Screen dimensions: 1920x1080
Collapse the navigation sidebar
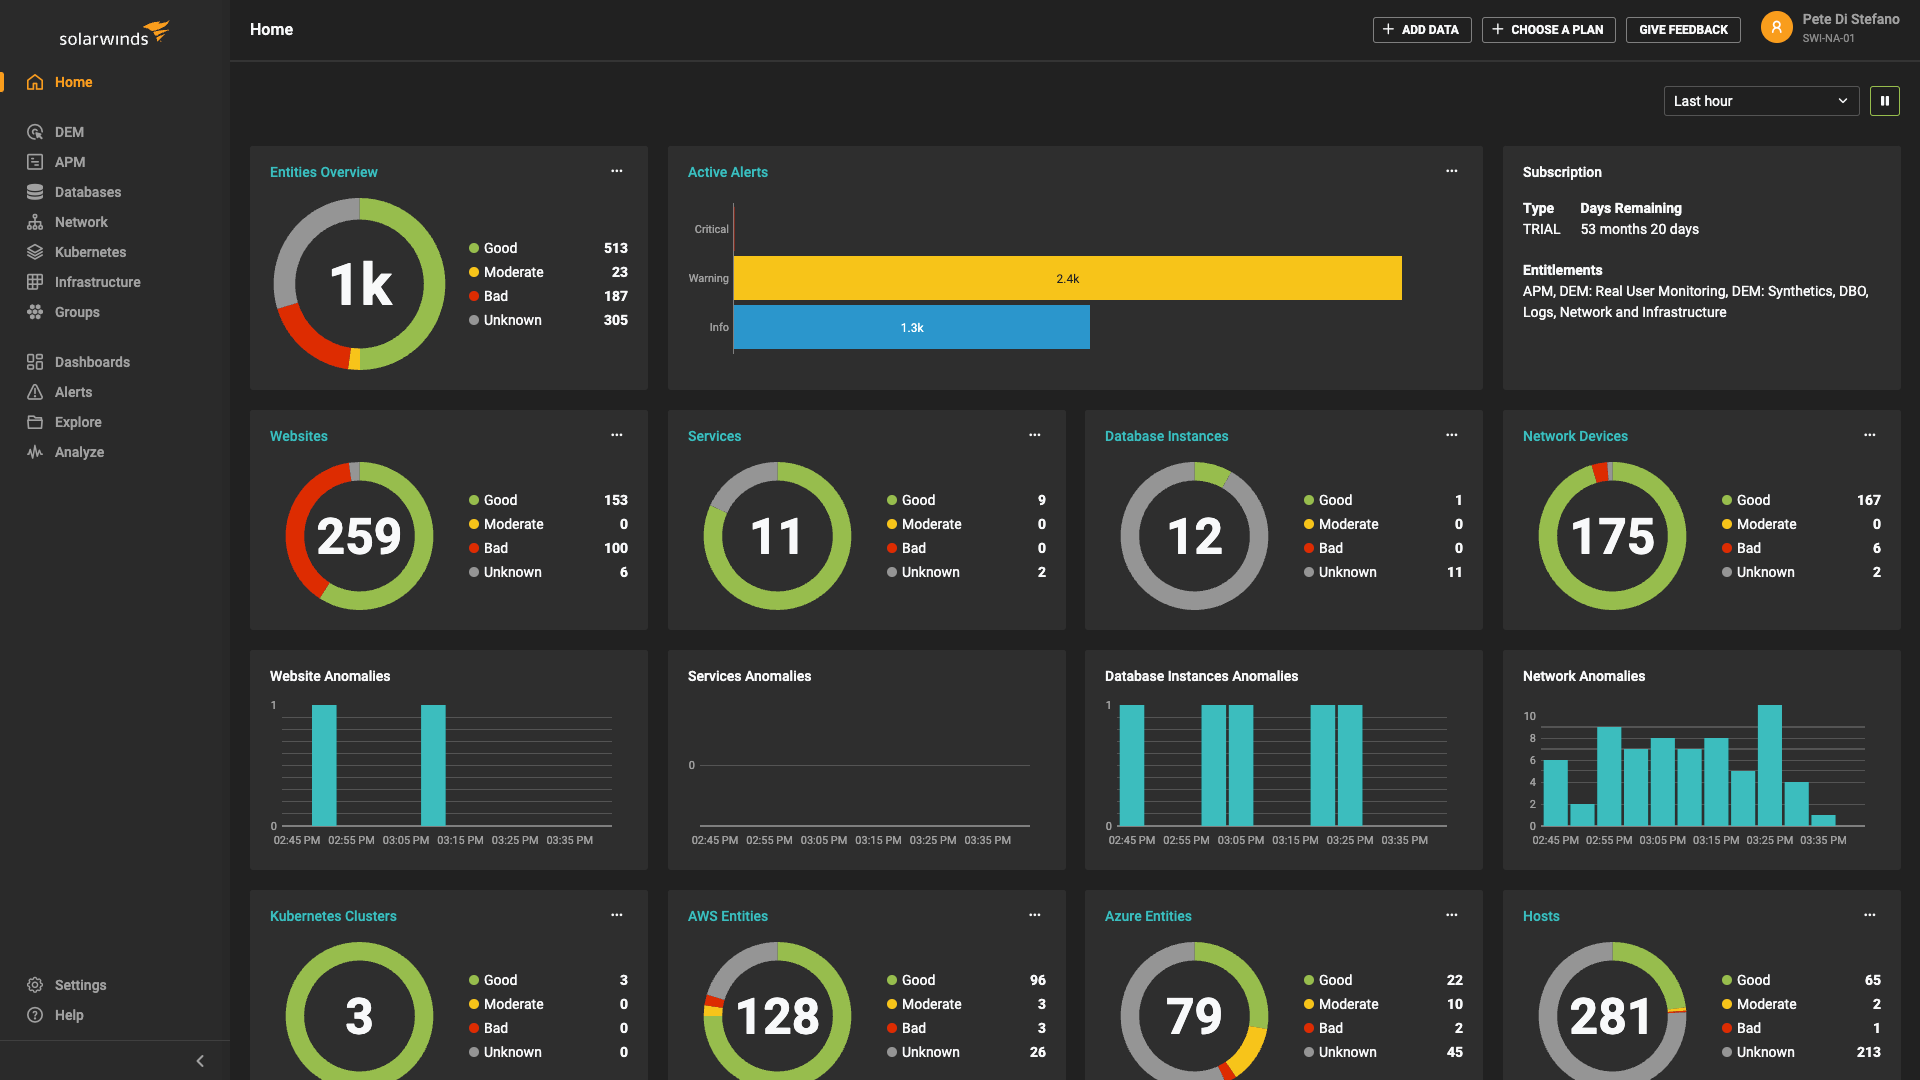[x=199, y=1060]
